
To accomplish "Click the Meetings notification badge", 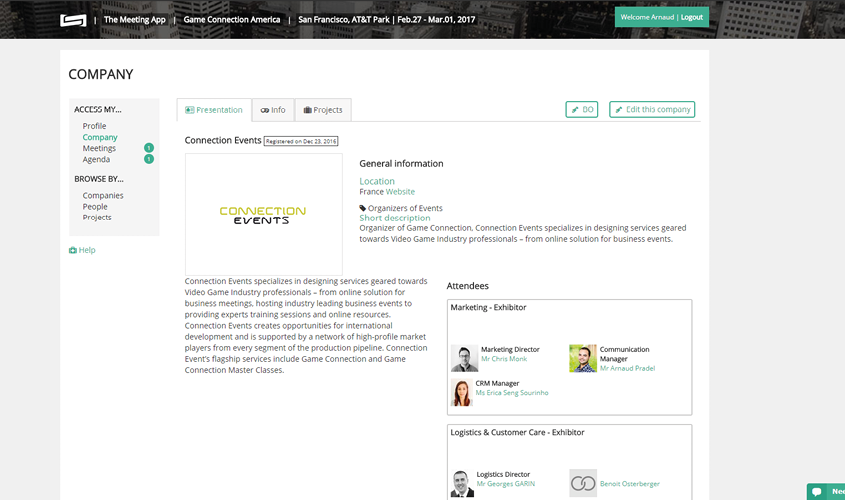I will (149, 148).
